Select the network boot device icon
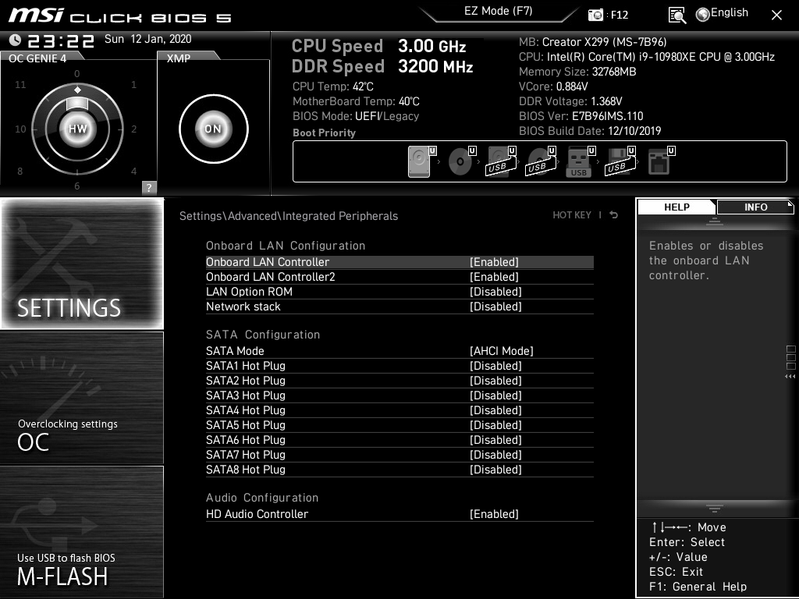This screenshot has height=599, width=799. pos(659,162)
